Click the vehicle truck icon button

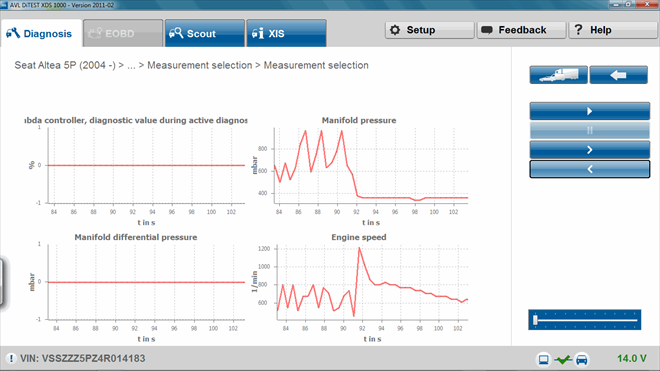(558, 75)
